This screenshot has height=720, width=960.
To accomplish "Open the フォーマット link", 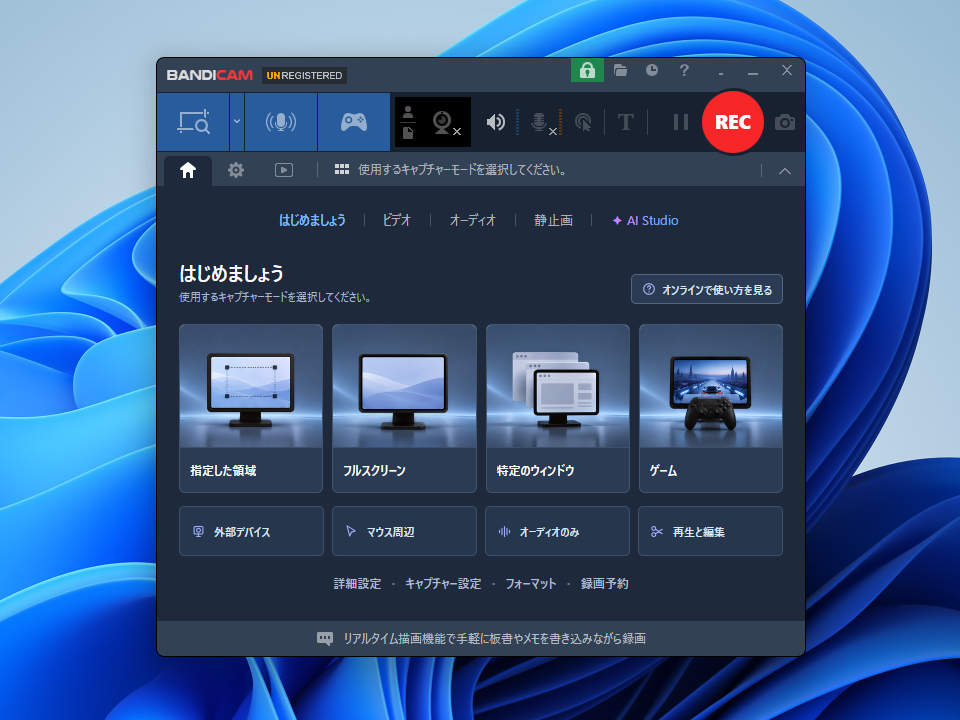I will tap(531, 583).
